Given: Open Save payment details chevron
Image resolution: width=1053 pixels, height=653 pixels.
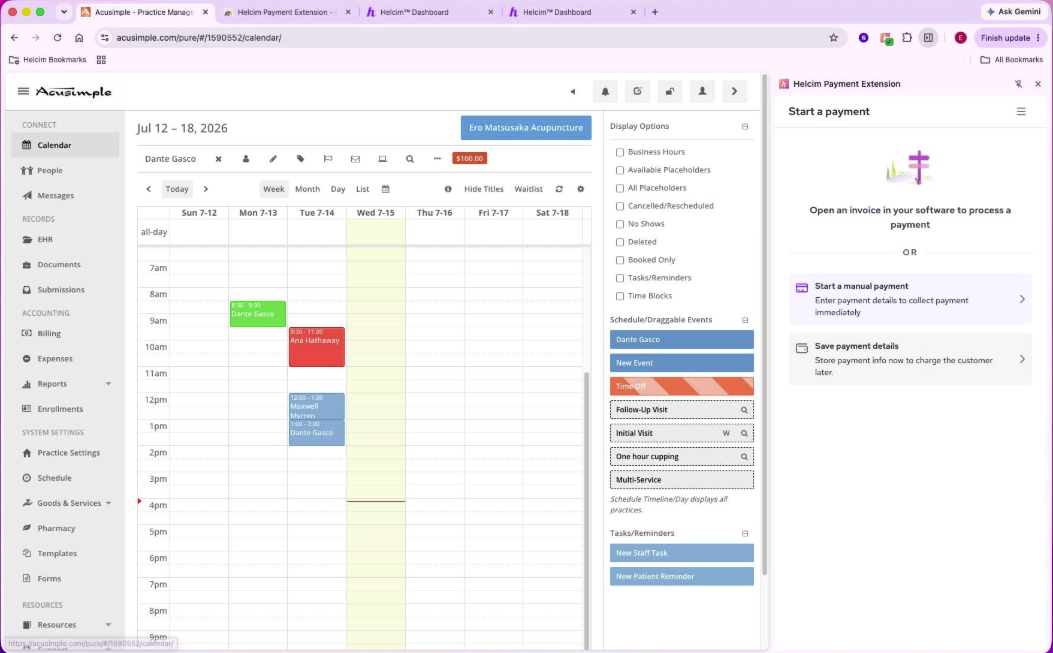Looking at the screenshot, I should (x=1022, y=359).
